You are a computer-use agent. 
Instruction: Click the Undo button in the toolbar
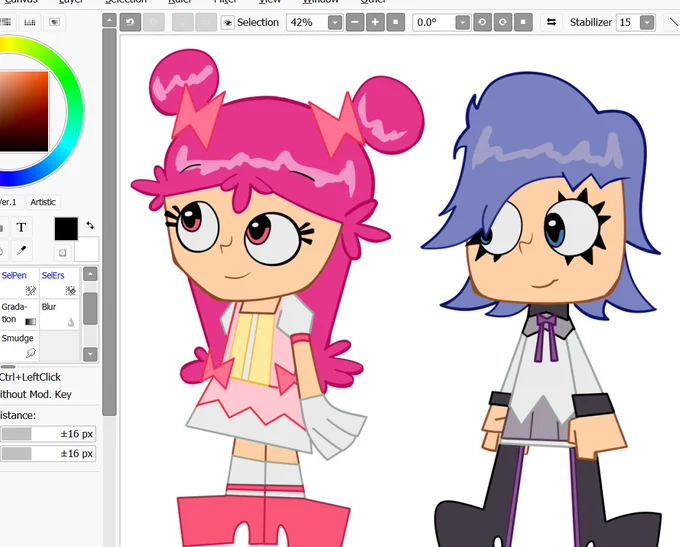point(130,22)
